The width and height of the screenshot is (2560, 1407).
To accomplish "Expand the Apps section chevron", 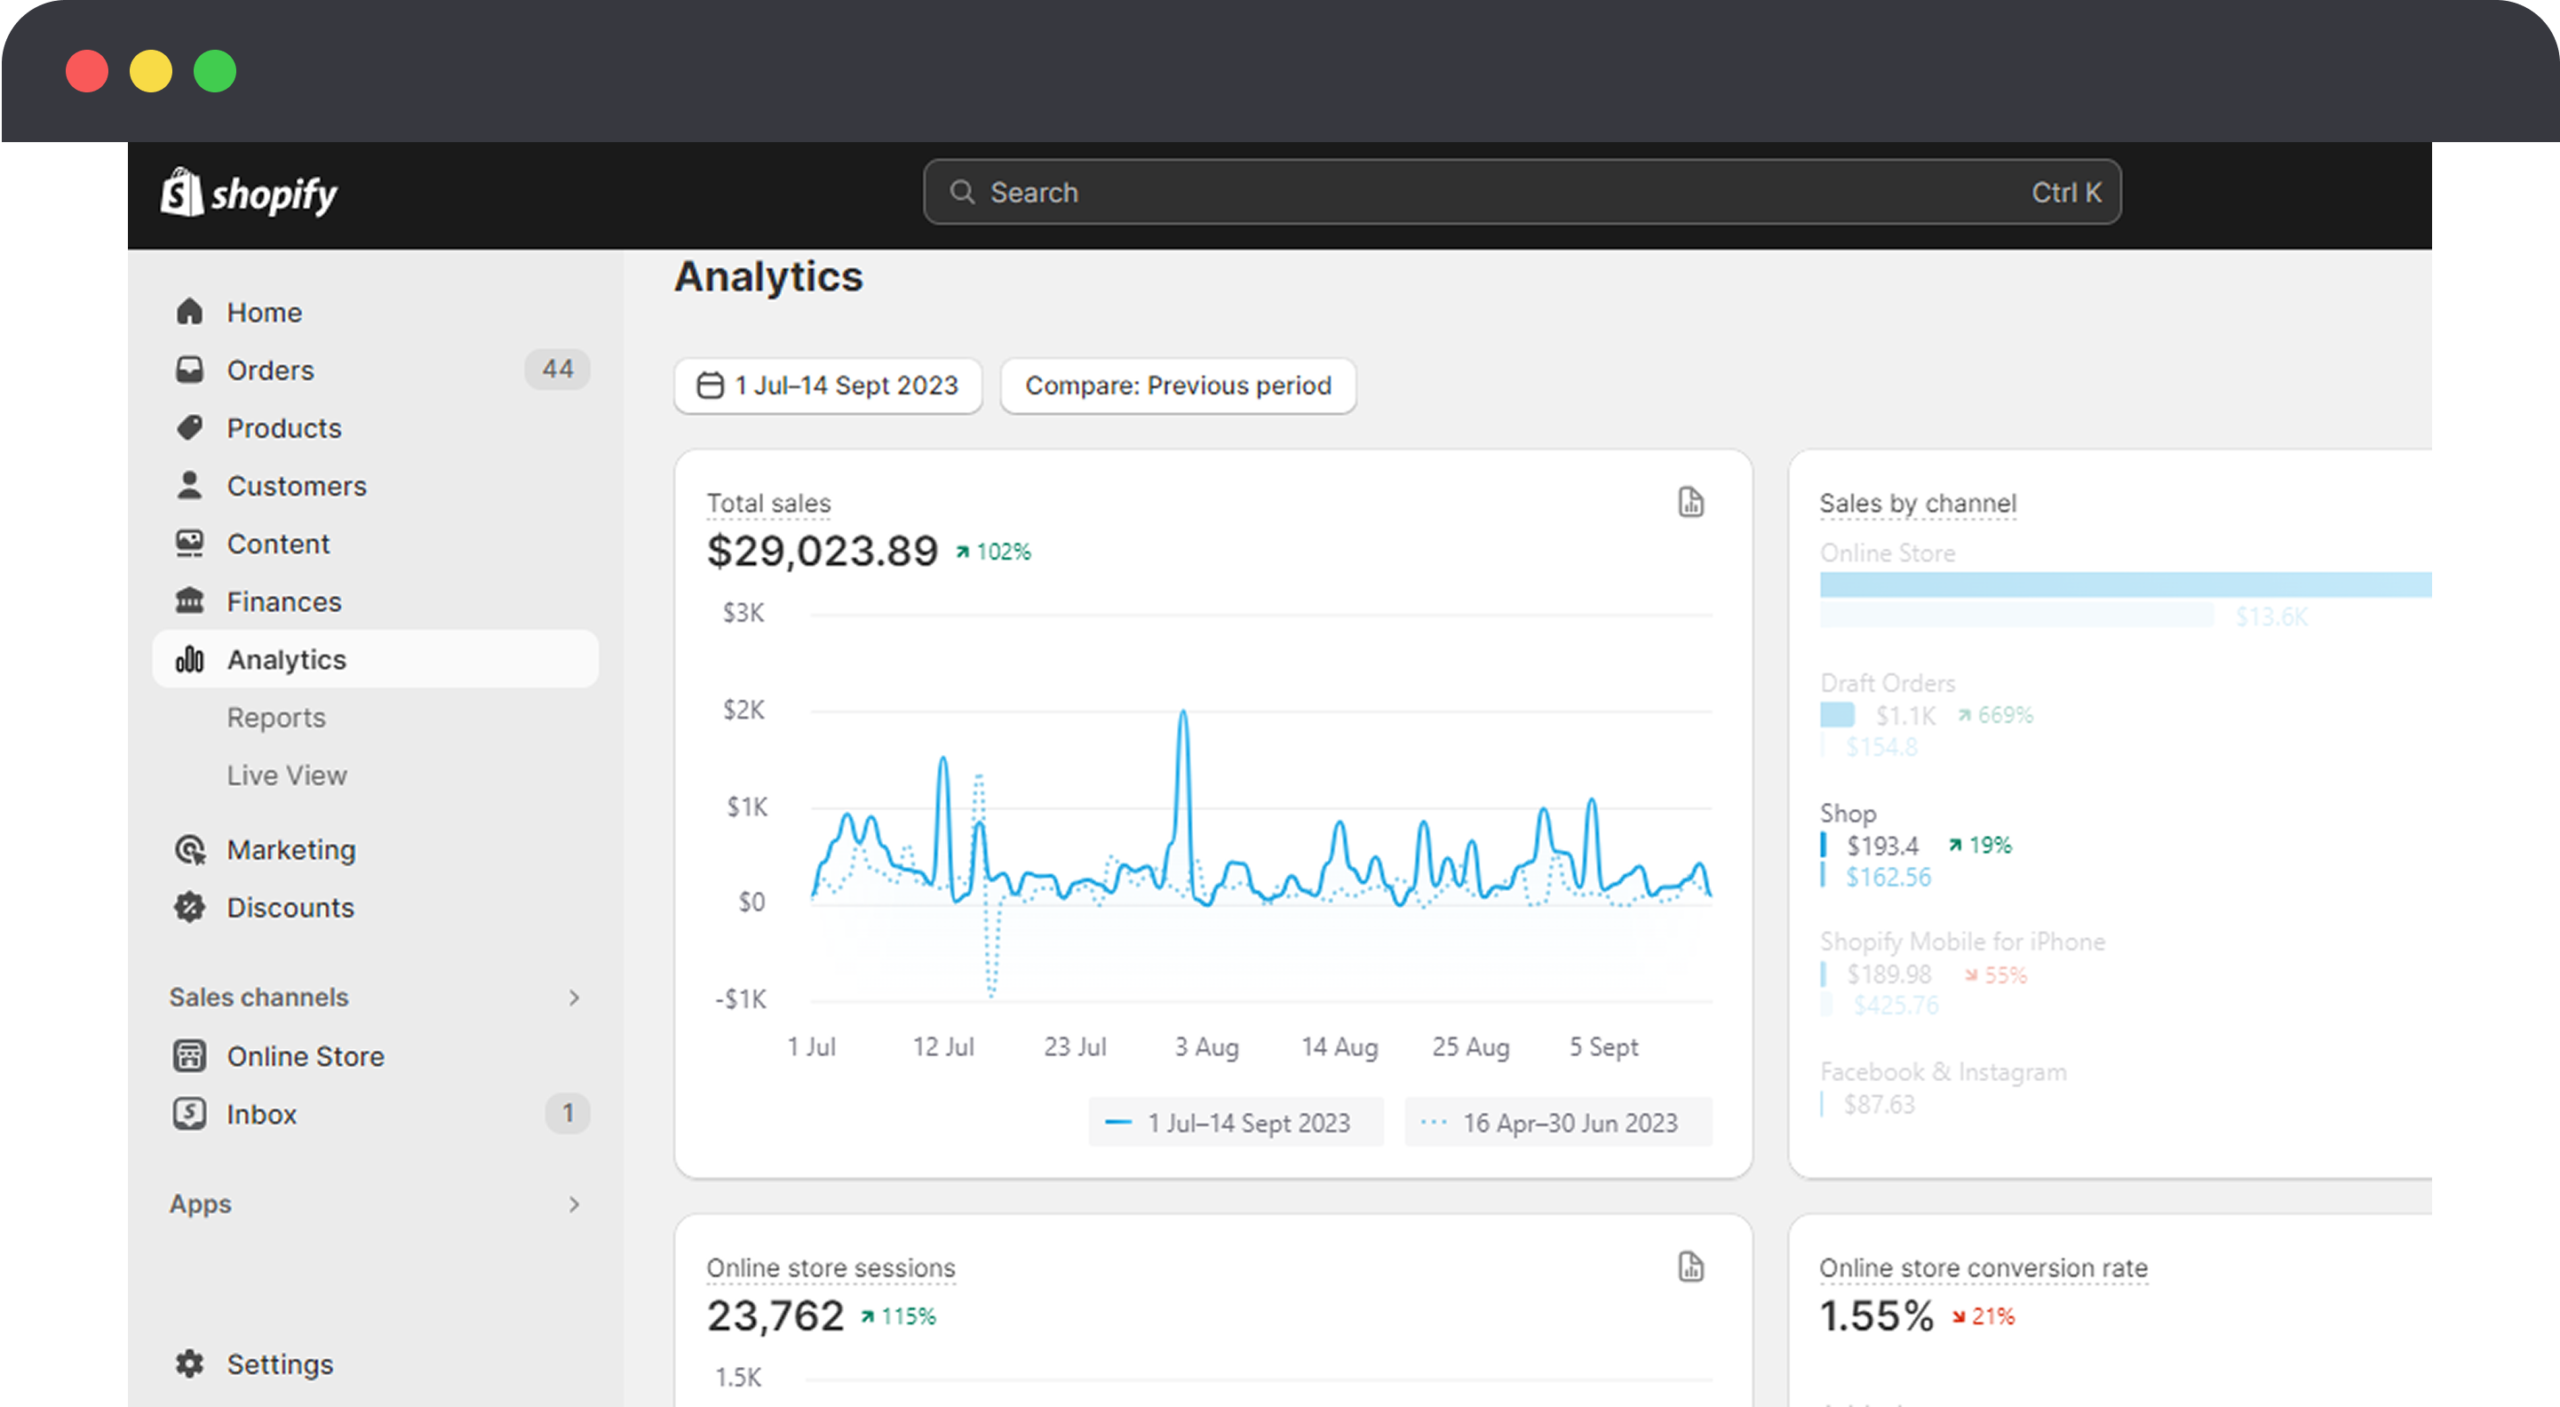I will tap(574, 1205).
